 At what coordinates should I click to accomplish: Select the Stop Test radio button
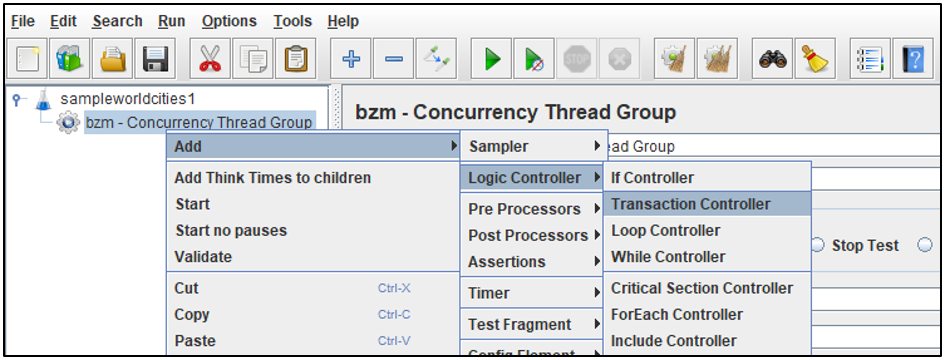(817, 245)
